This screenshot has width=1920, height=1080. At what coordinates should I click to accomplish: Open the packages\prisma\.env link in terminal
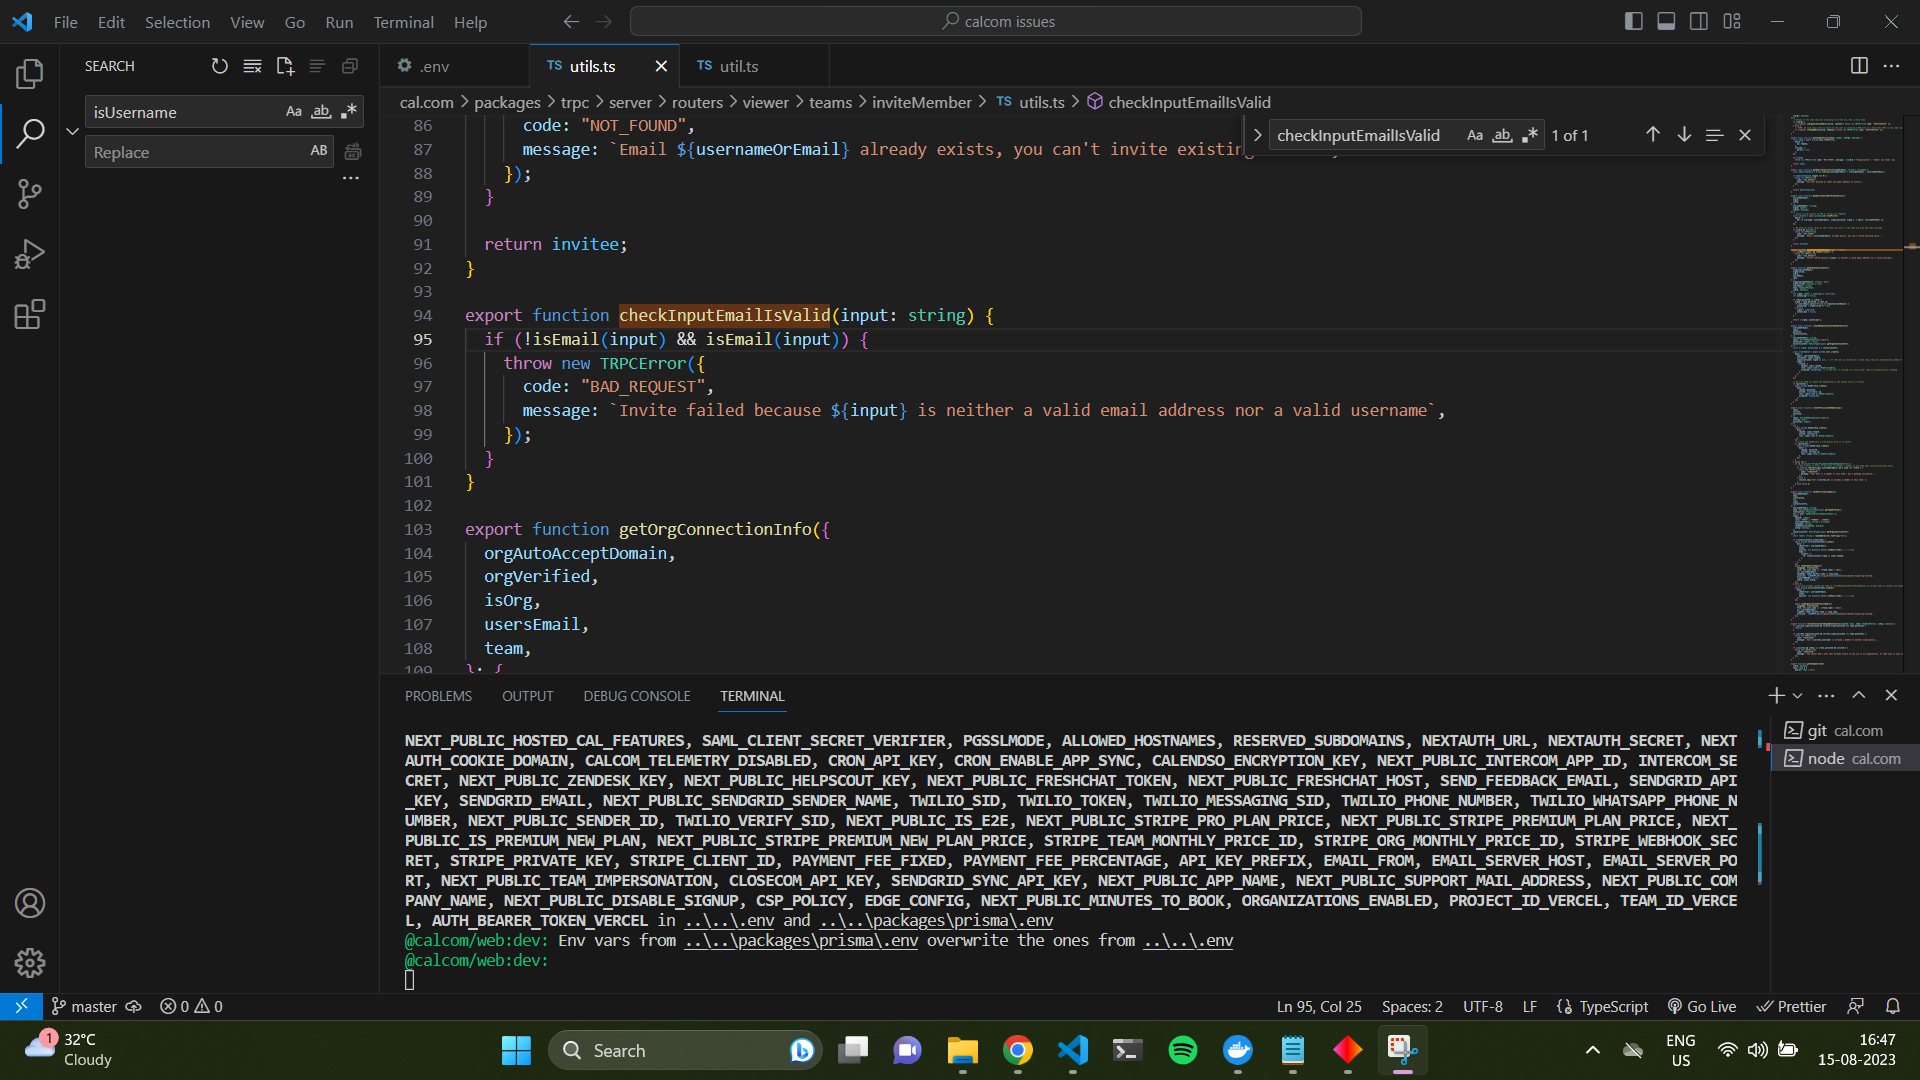pyautogui.click(x=800, y=940)
